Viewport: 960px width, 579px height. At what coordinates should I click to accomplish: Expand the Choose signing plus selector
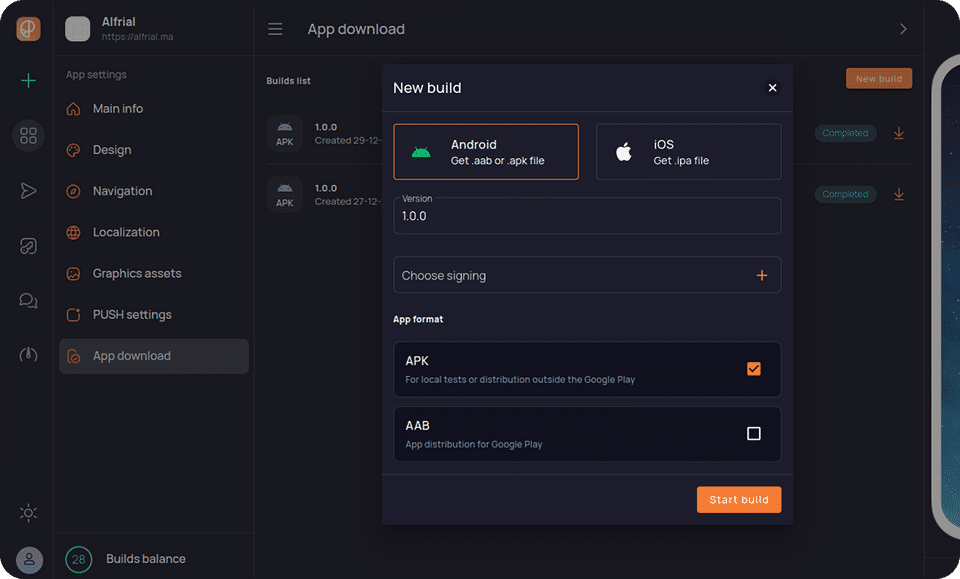761,275
